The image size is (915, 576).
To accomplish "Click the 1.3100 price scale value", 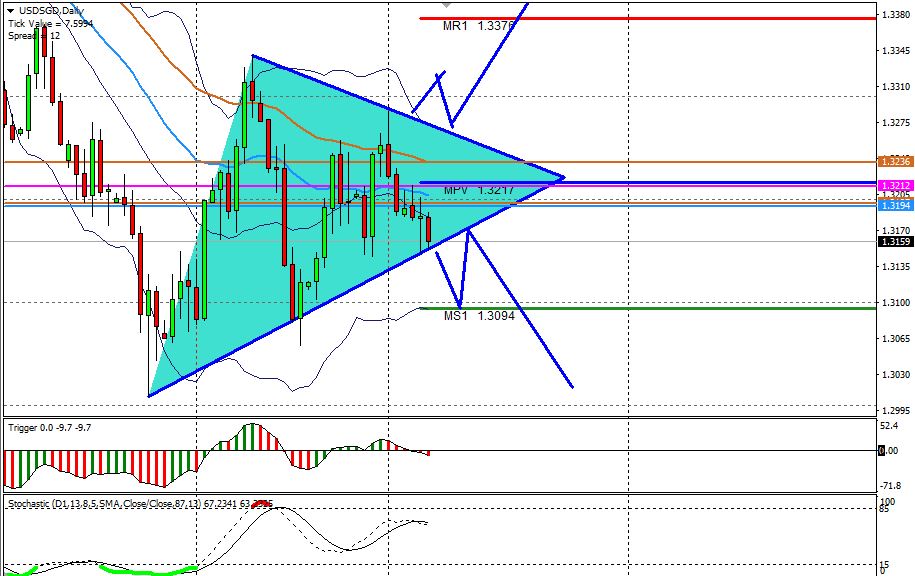I will click(897, 302).
